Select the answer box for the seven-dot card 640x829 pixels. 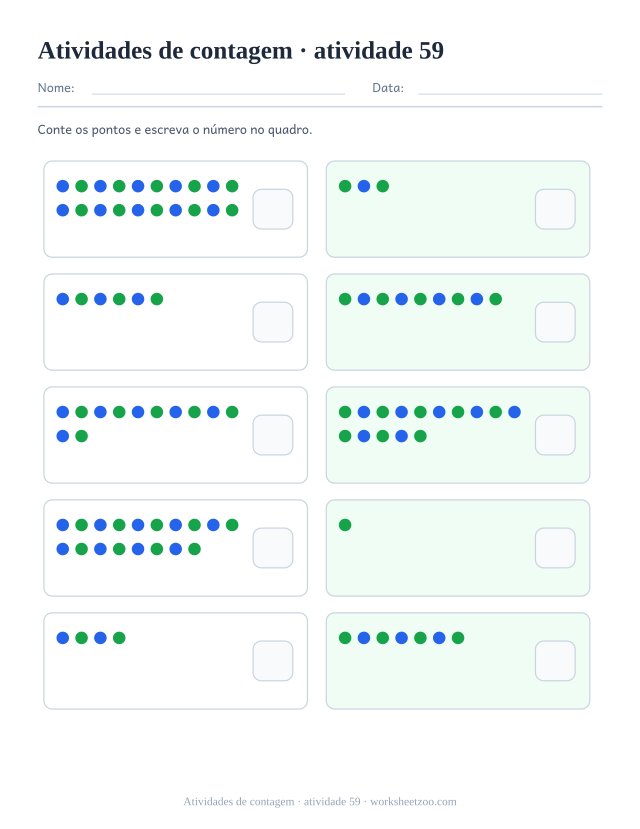point(555,661)
